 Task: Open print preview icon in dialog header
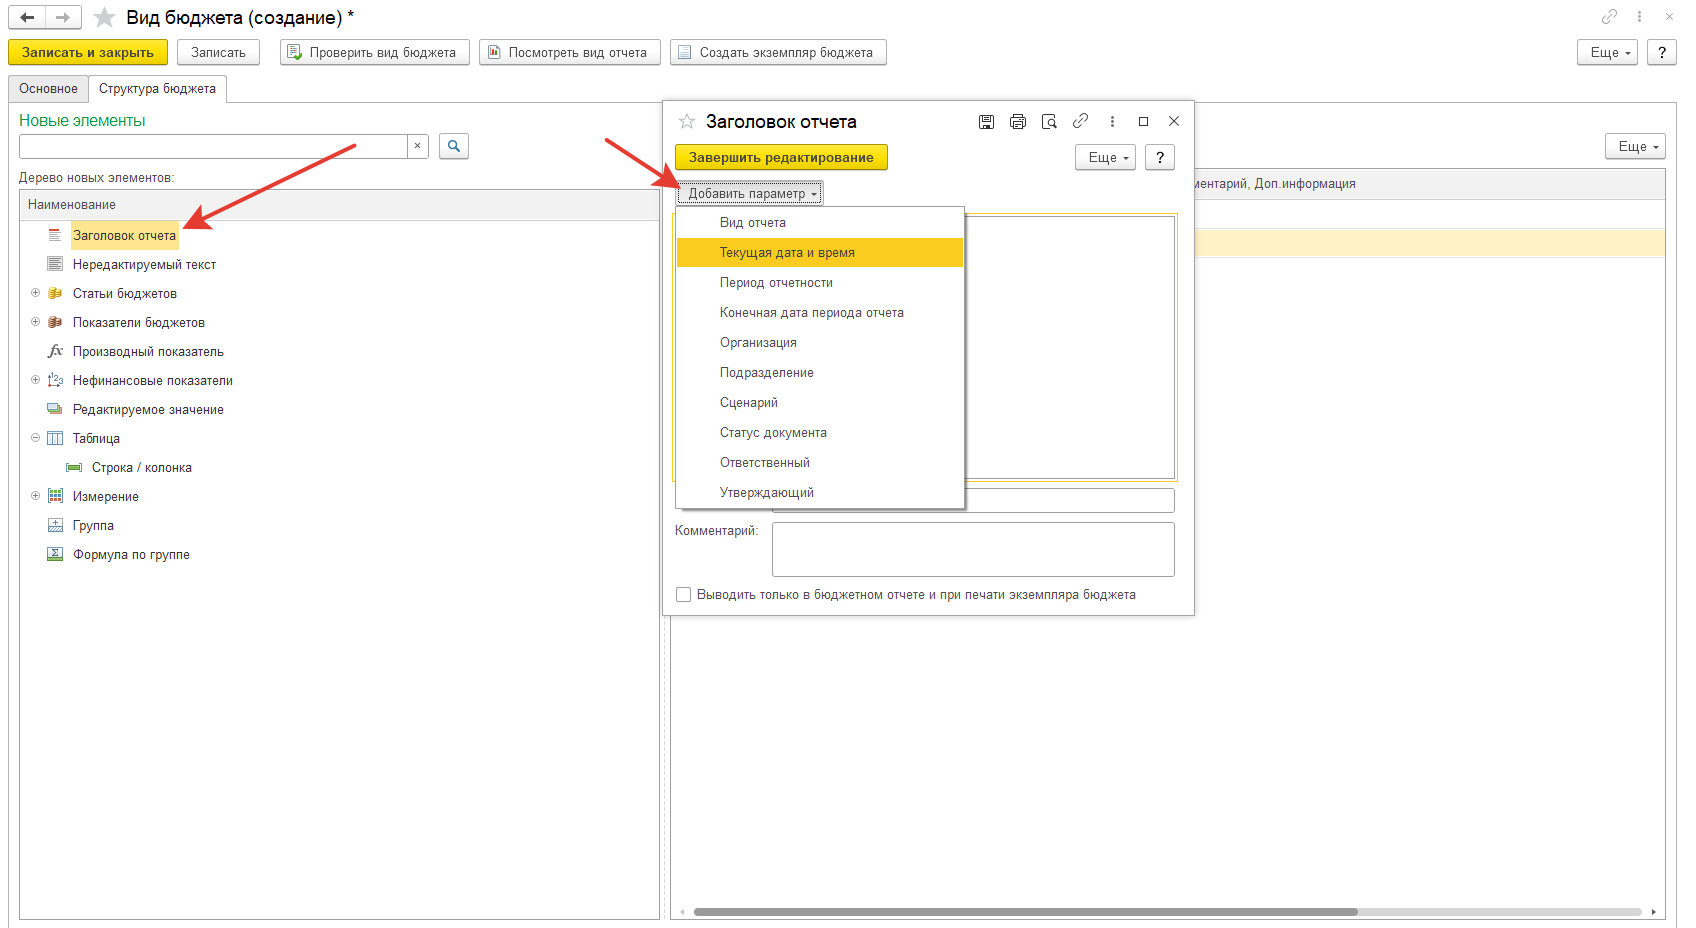click(1049, 122)
